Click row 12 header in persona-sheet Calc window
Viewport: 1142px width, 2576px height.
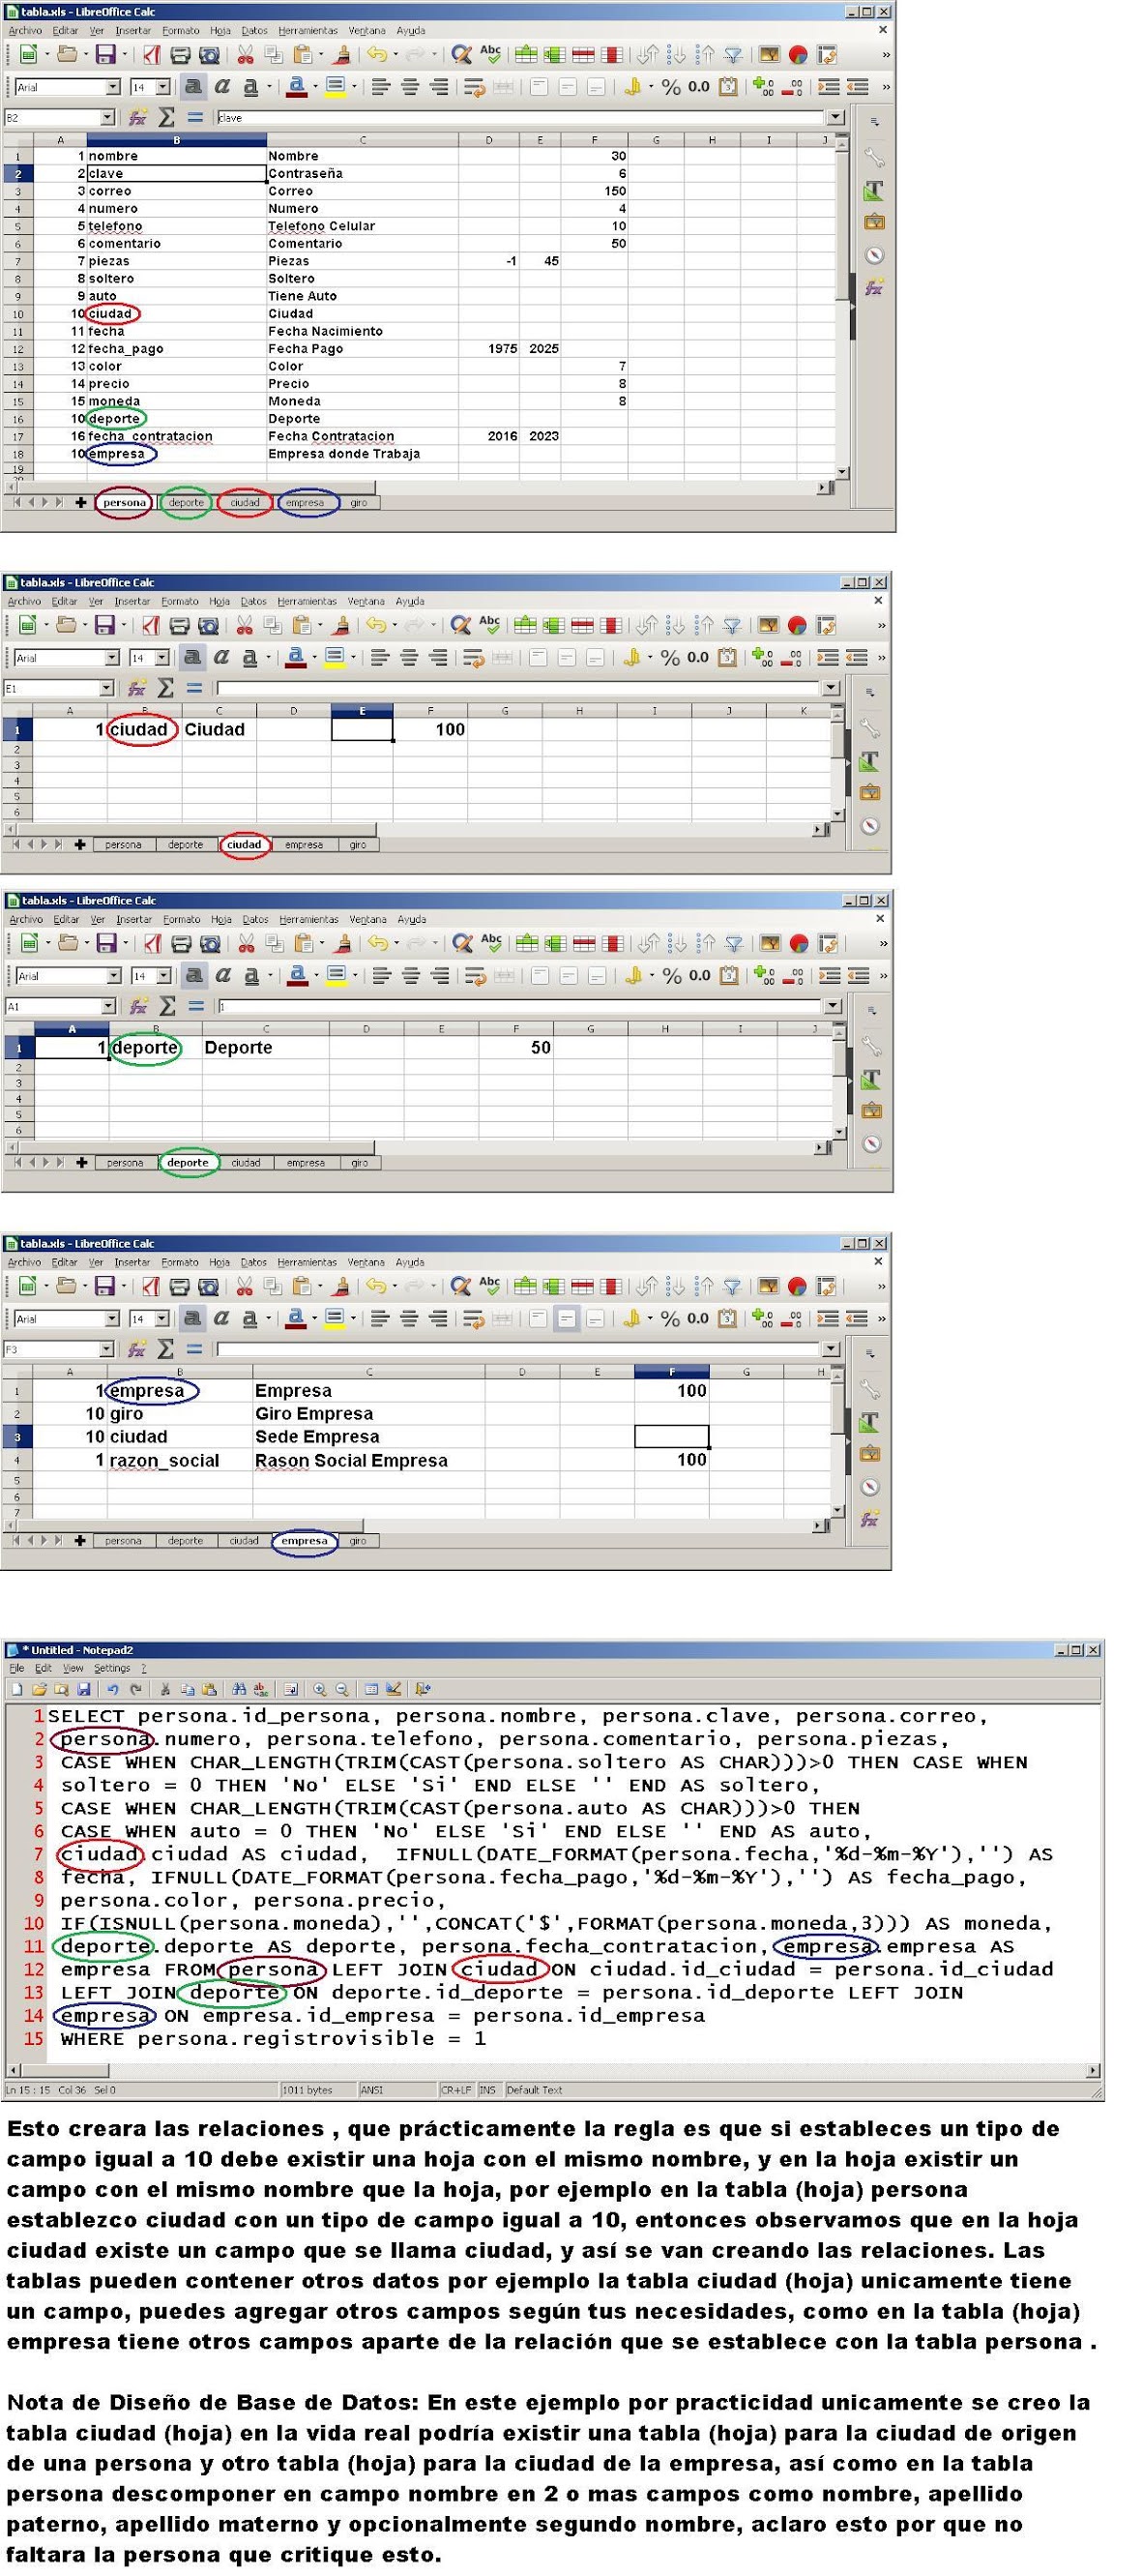[x=17, y=349]
